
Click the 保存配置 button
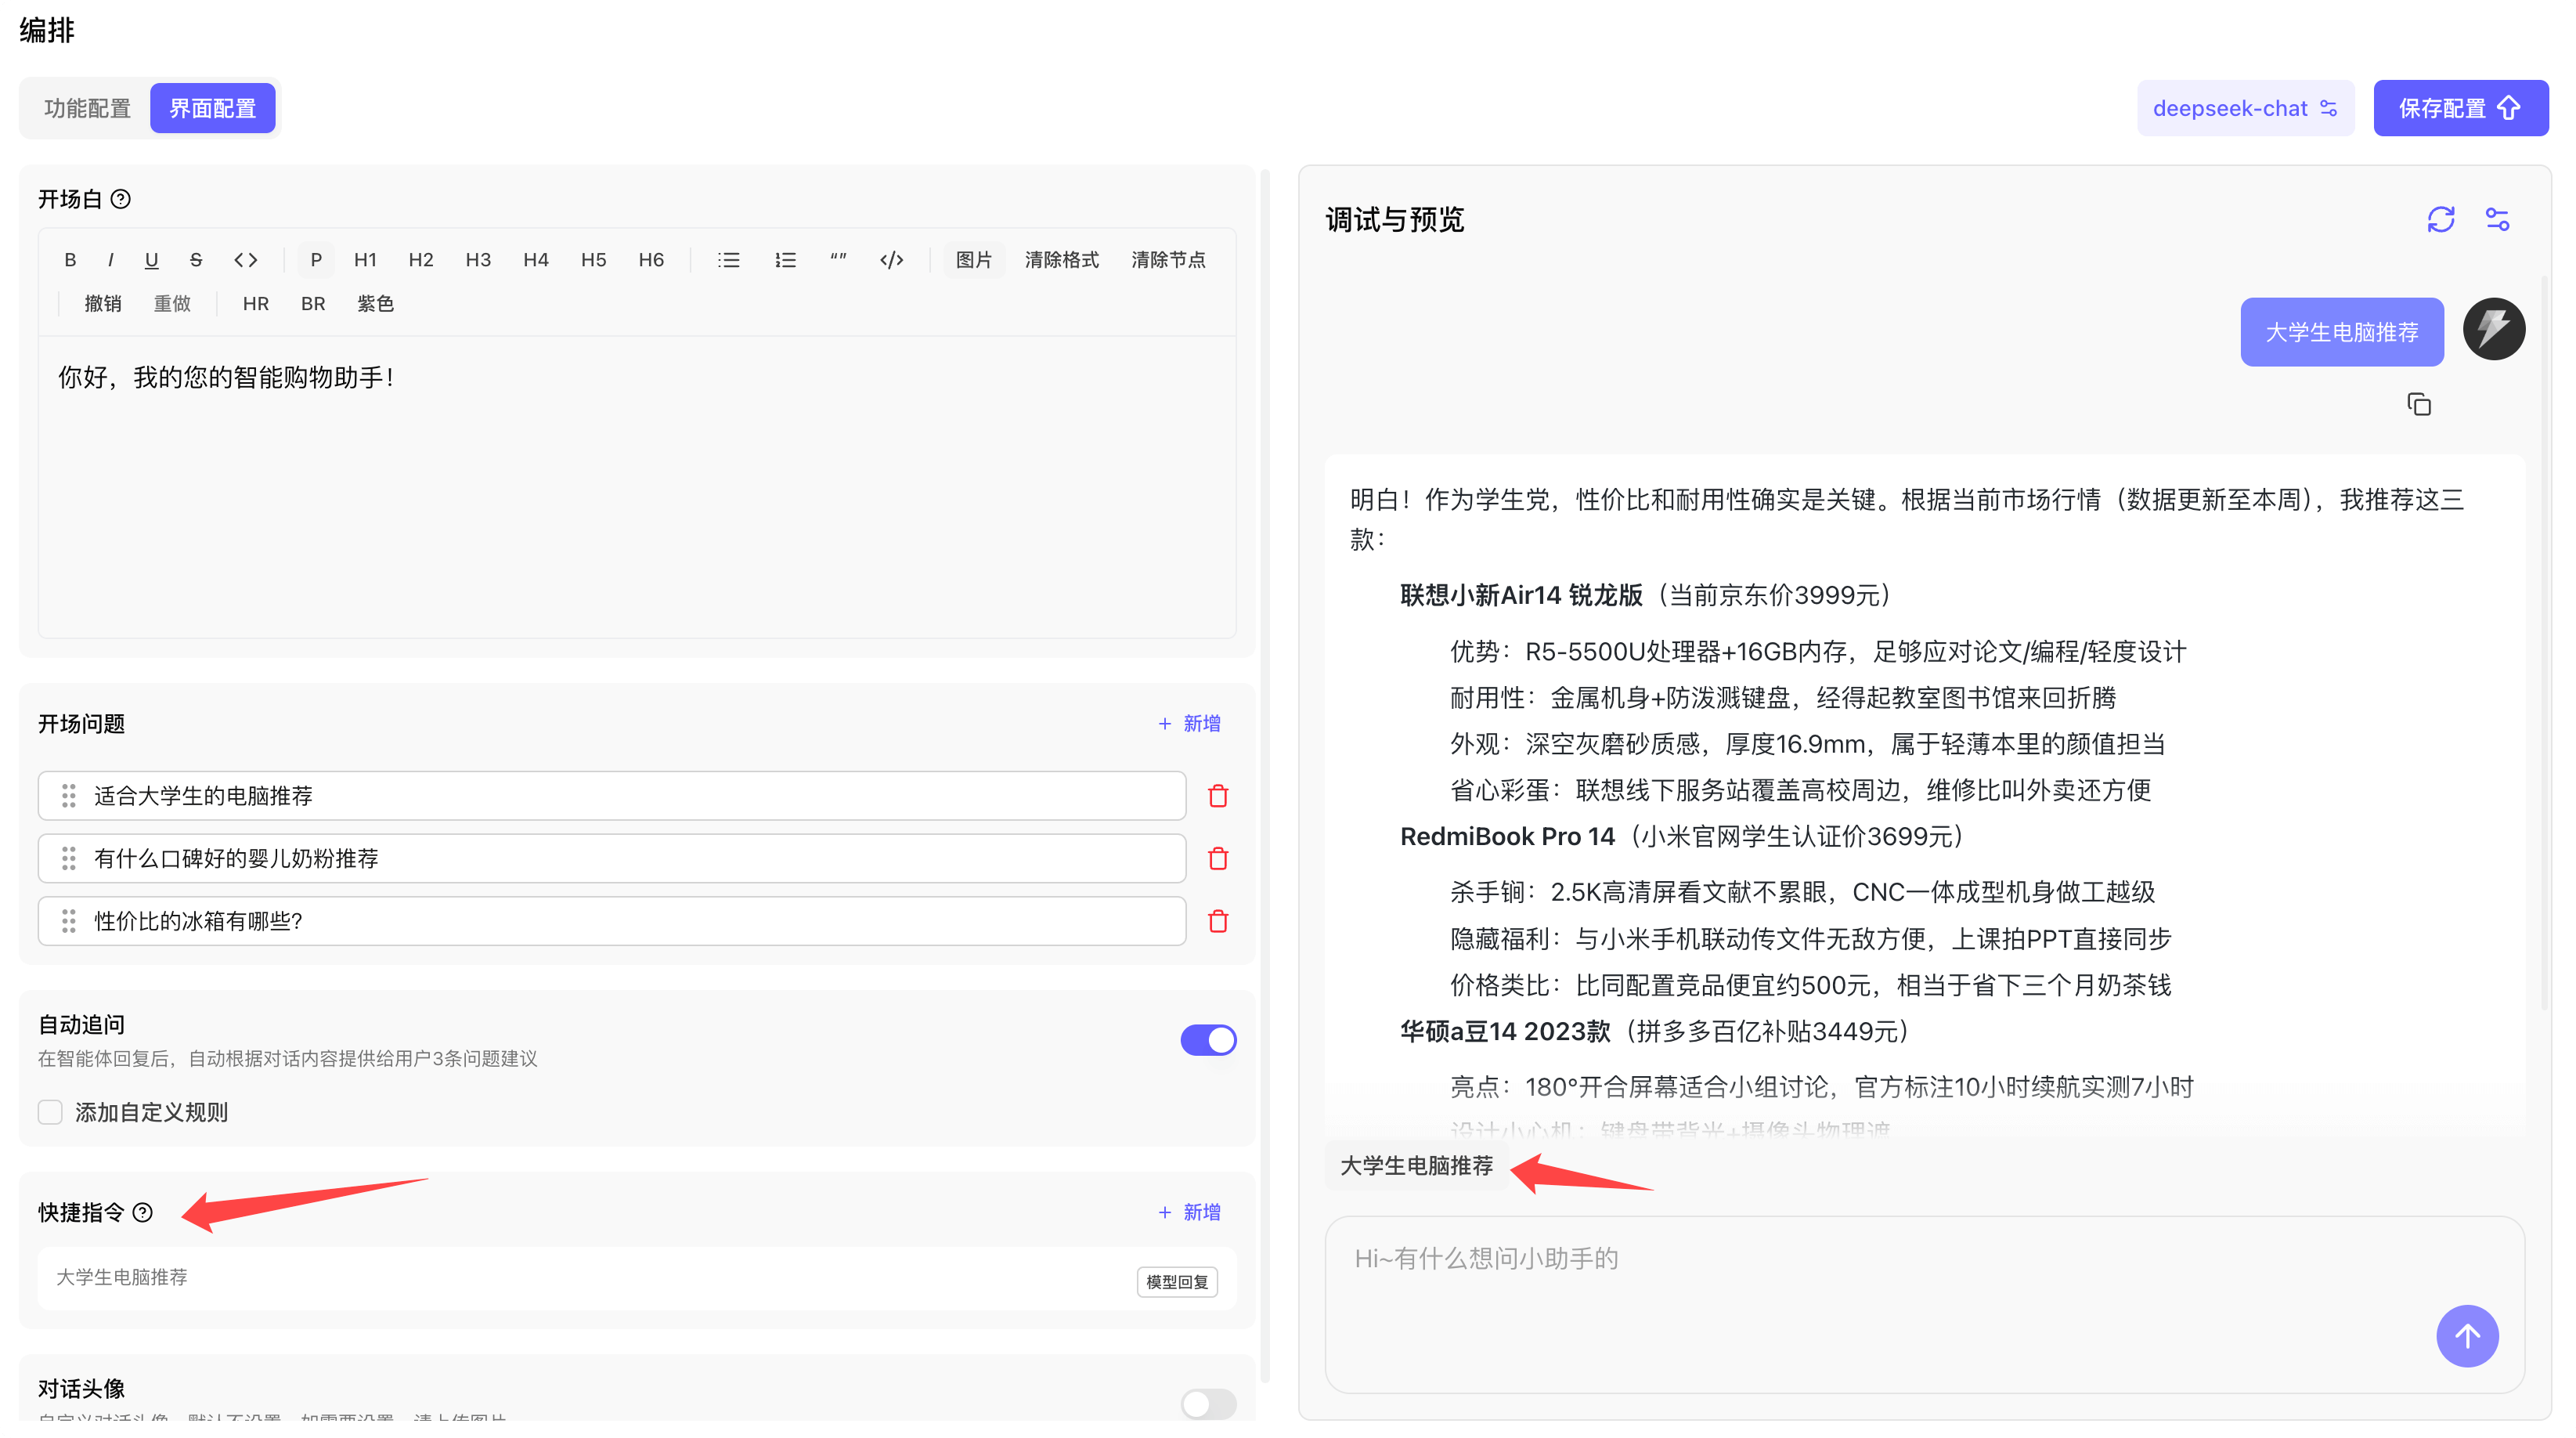[x=2459, y=108]
